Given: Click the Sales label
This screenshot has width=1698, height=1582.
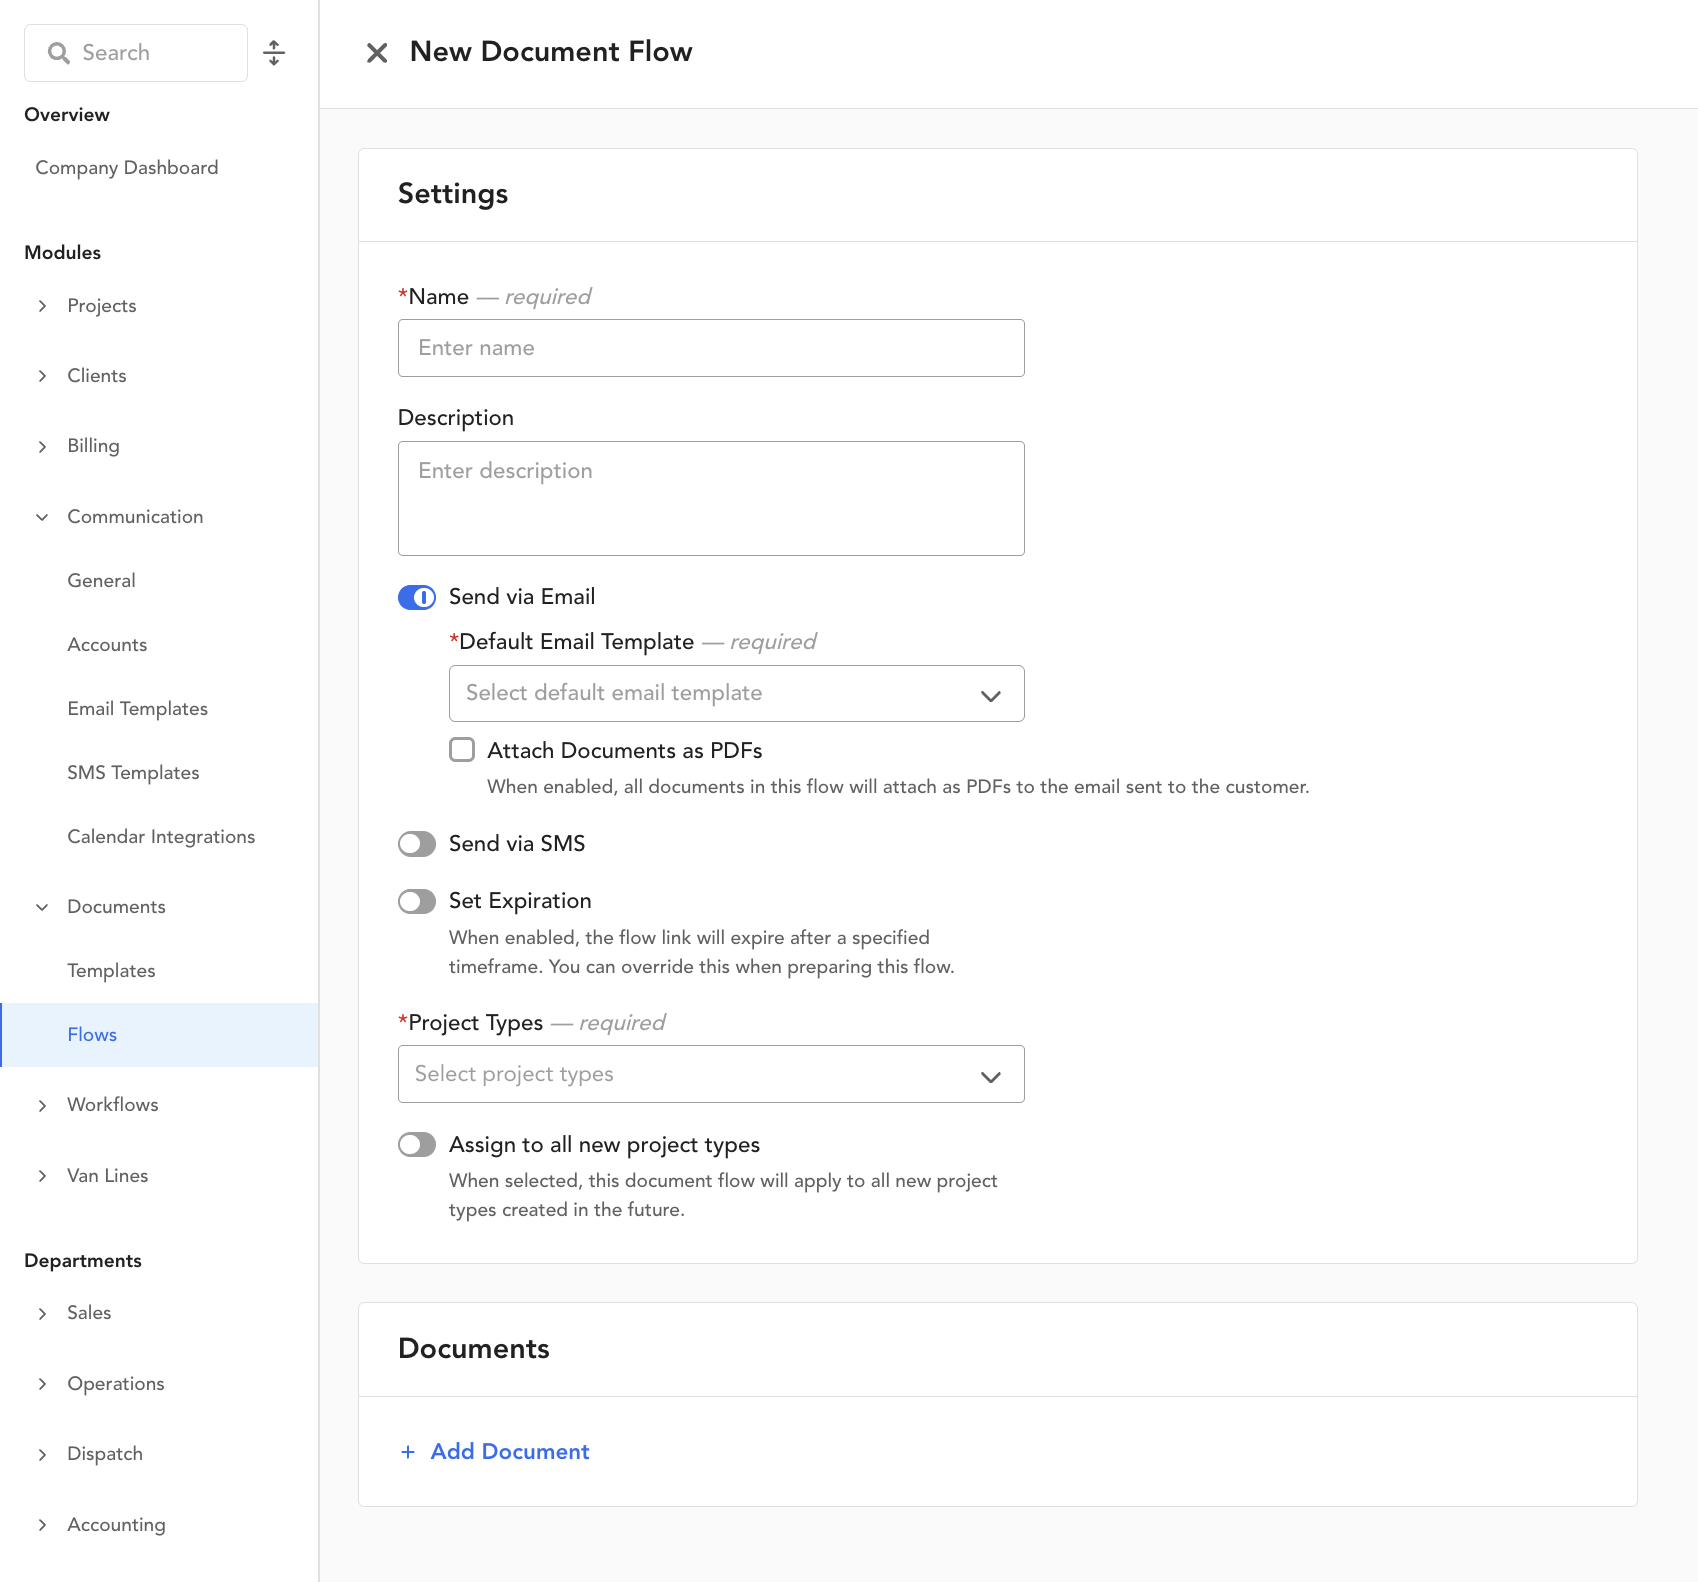Looking at the screenshot, I should (x=89, y=1313).
